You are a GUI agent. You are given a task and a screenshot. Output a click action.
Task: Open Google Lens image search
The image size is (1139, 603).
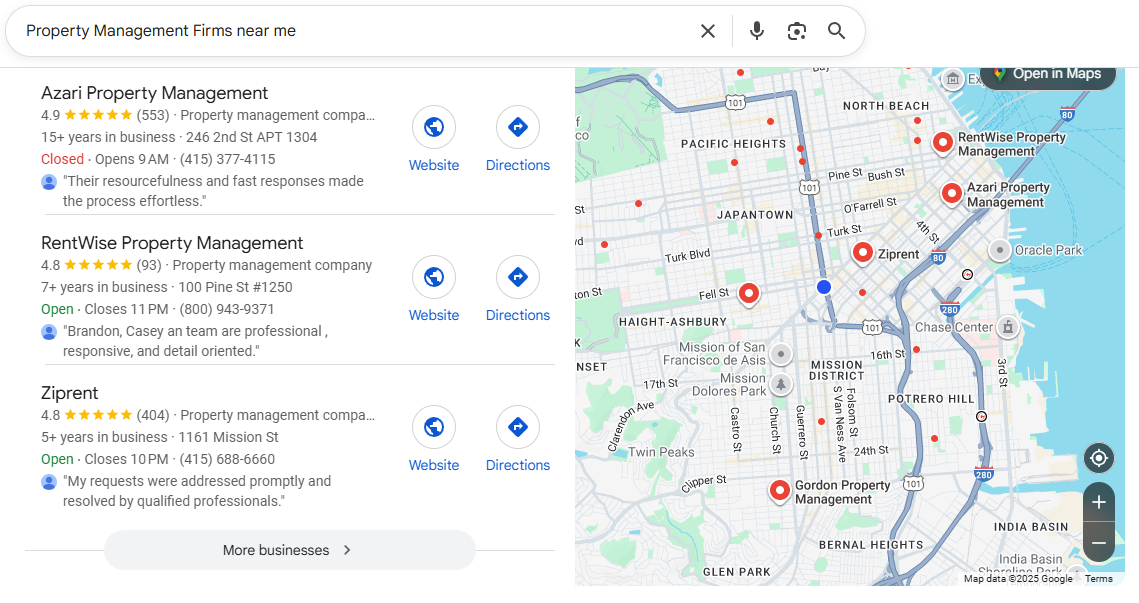click(x=797, y=31)
